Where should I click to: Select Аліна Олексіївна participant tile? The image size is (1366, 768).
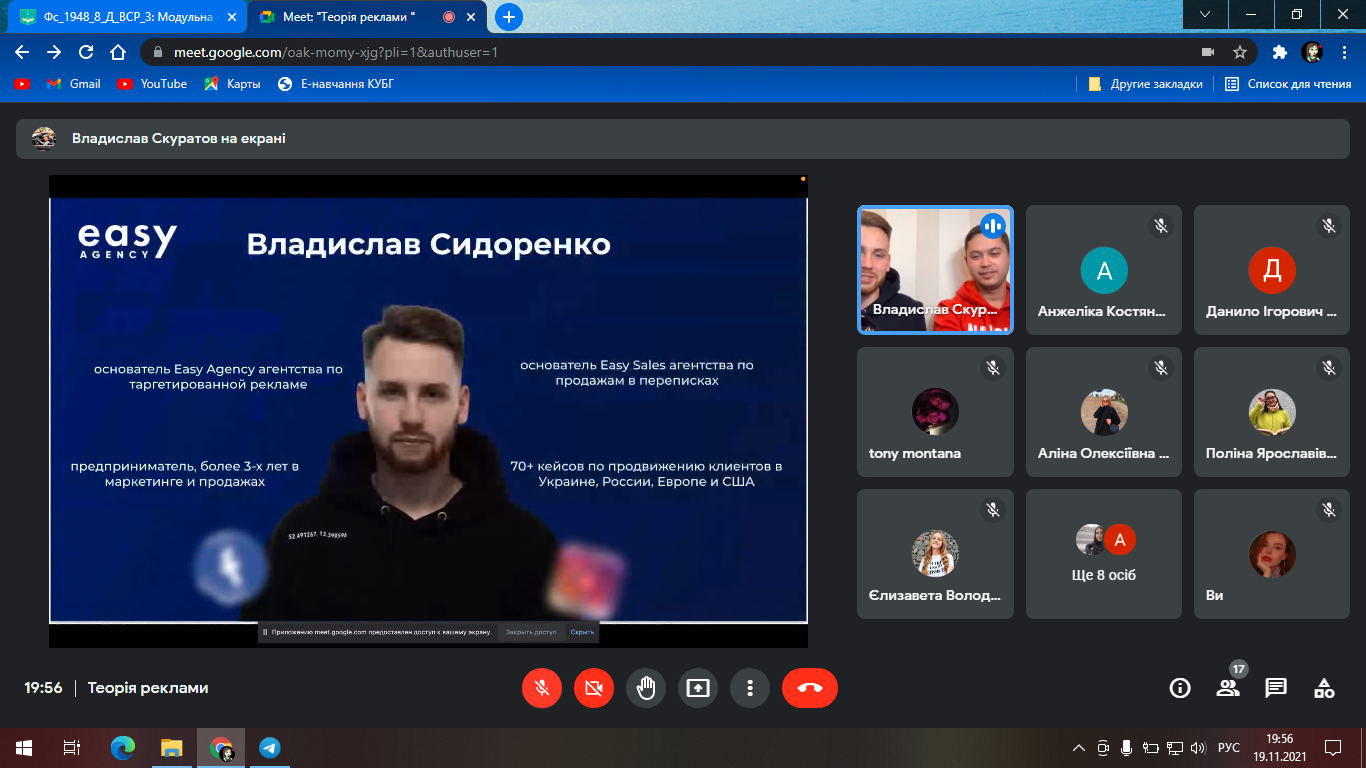[1104, 412]
